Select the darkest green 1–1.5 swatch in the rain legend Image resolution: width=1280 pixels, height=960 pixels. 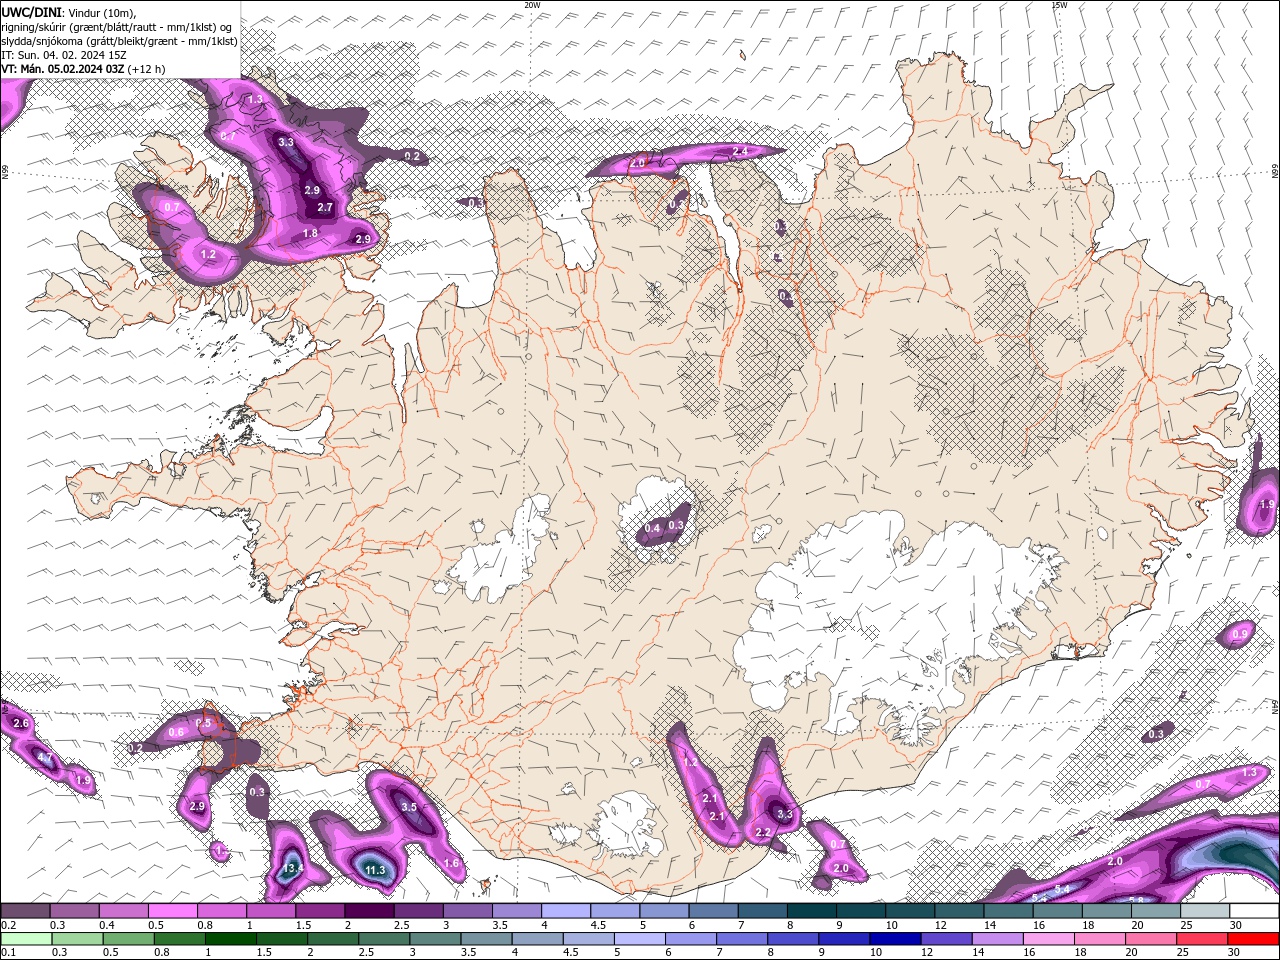pos(230,939)
